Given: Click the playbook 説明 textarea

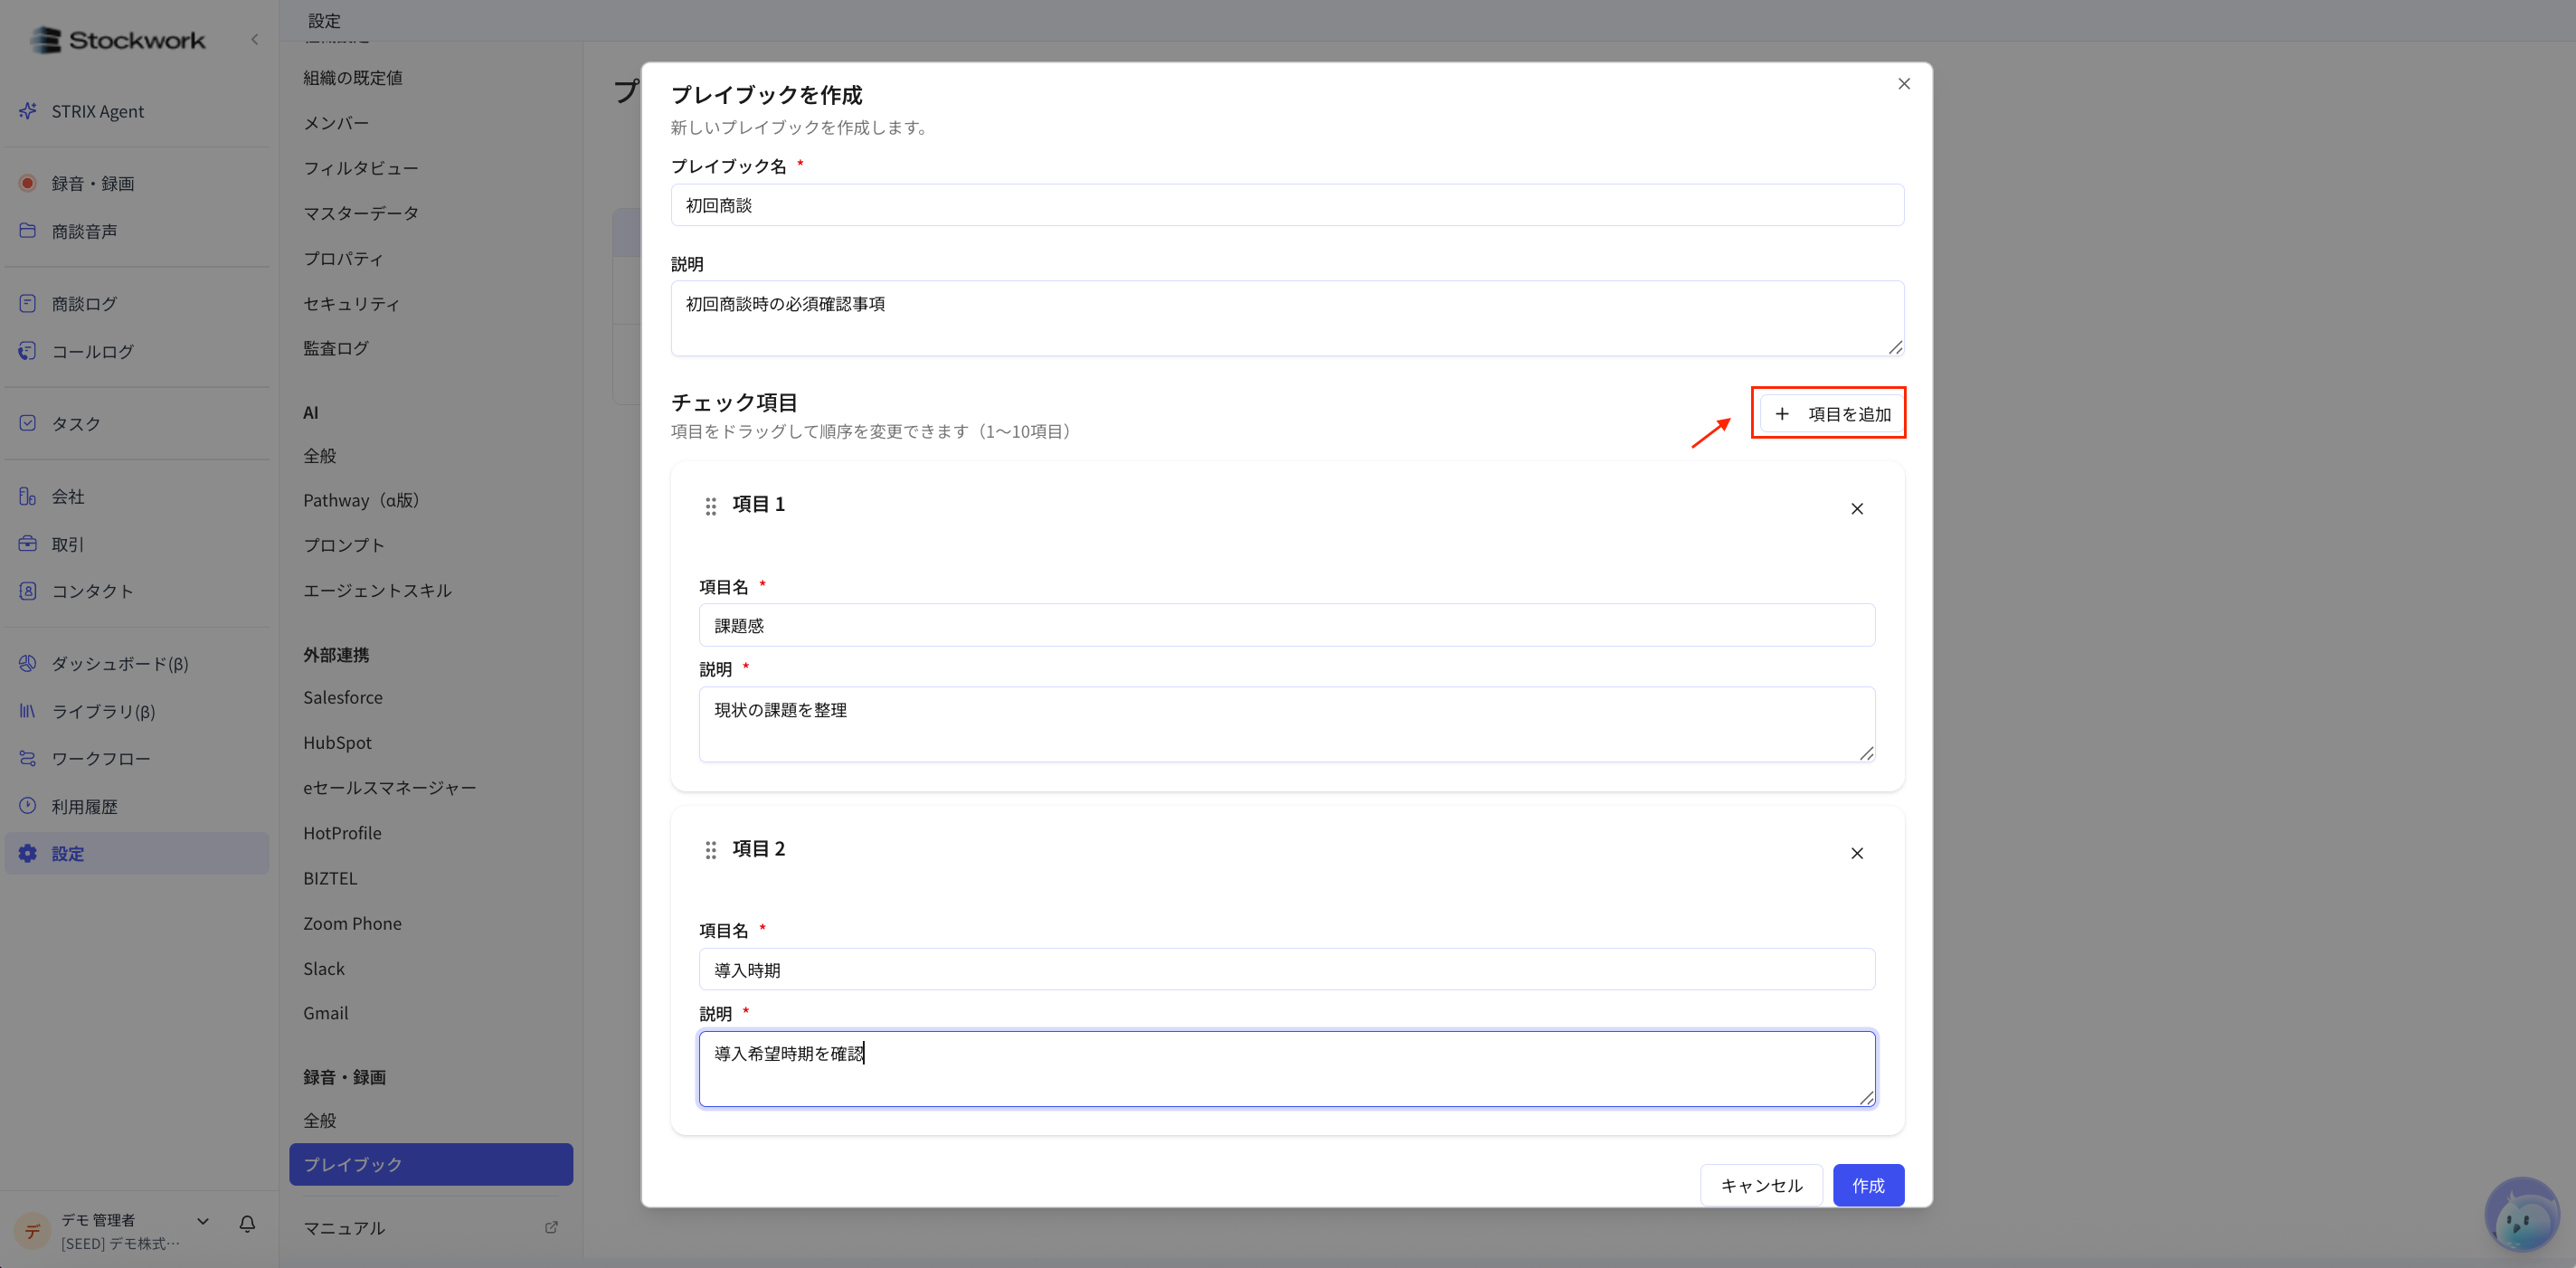Looking at the screenshot, I should pyautogui.click(x=1287, y=318).
